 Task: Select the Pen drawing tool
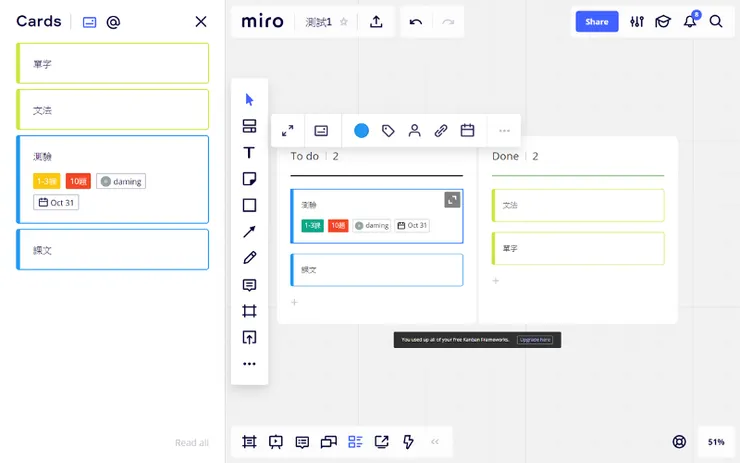pos(249,258)
